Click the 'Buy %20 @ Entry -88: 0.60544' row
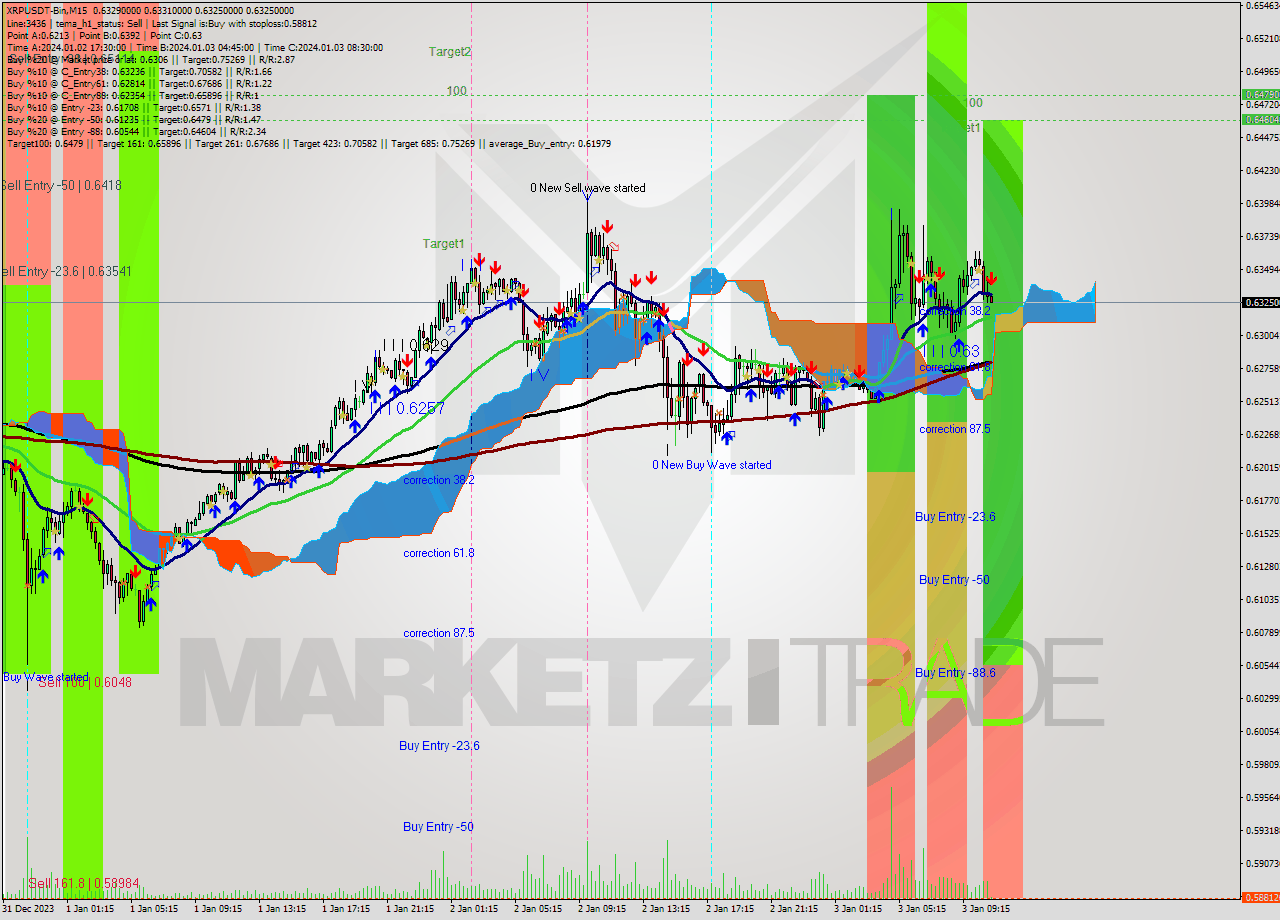The image size is (1280, 920). [x=136, y=132]
